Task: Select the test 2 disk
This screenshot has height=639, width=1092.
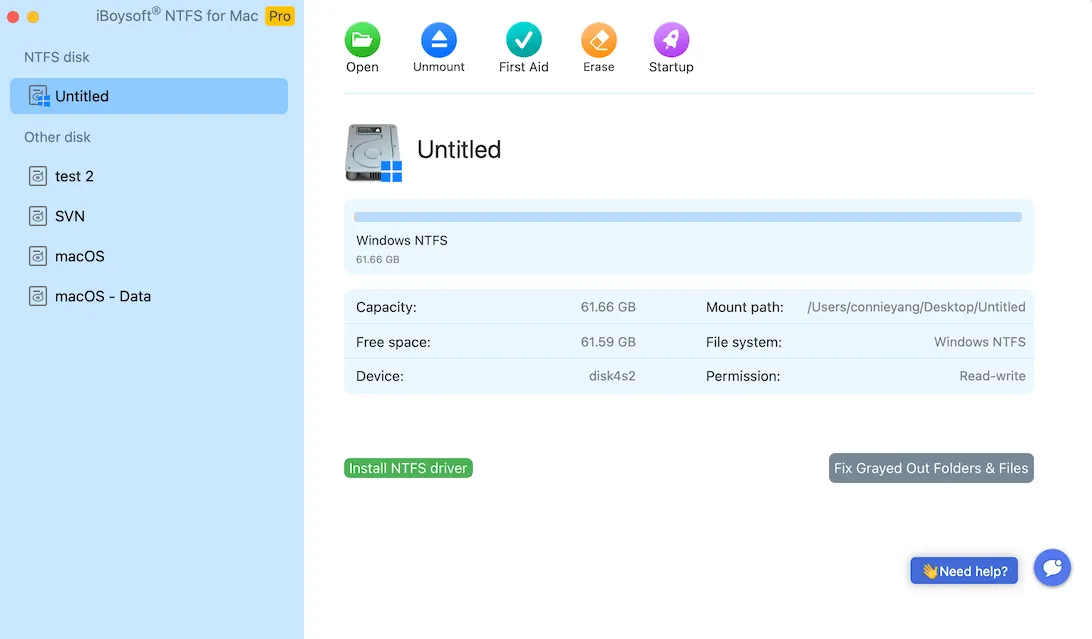Action: coord(74,176)
